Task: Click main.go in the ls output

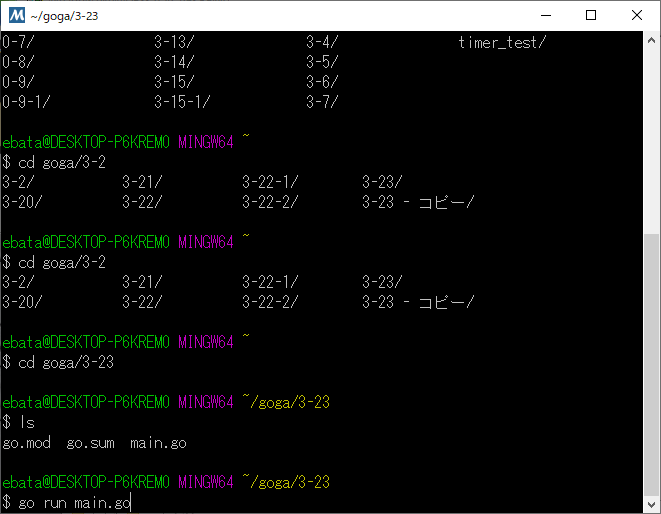Action: click(158, 442)
